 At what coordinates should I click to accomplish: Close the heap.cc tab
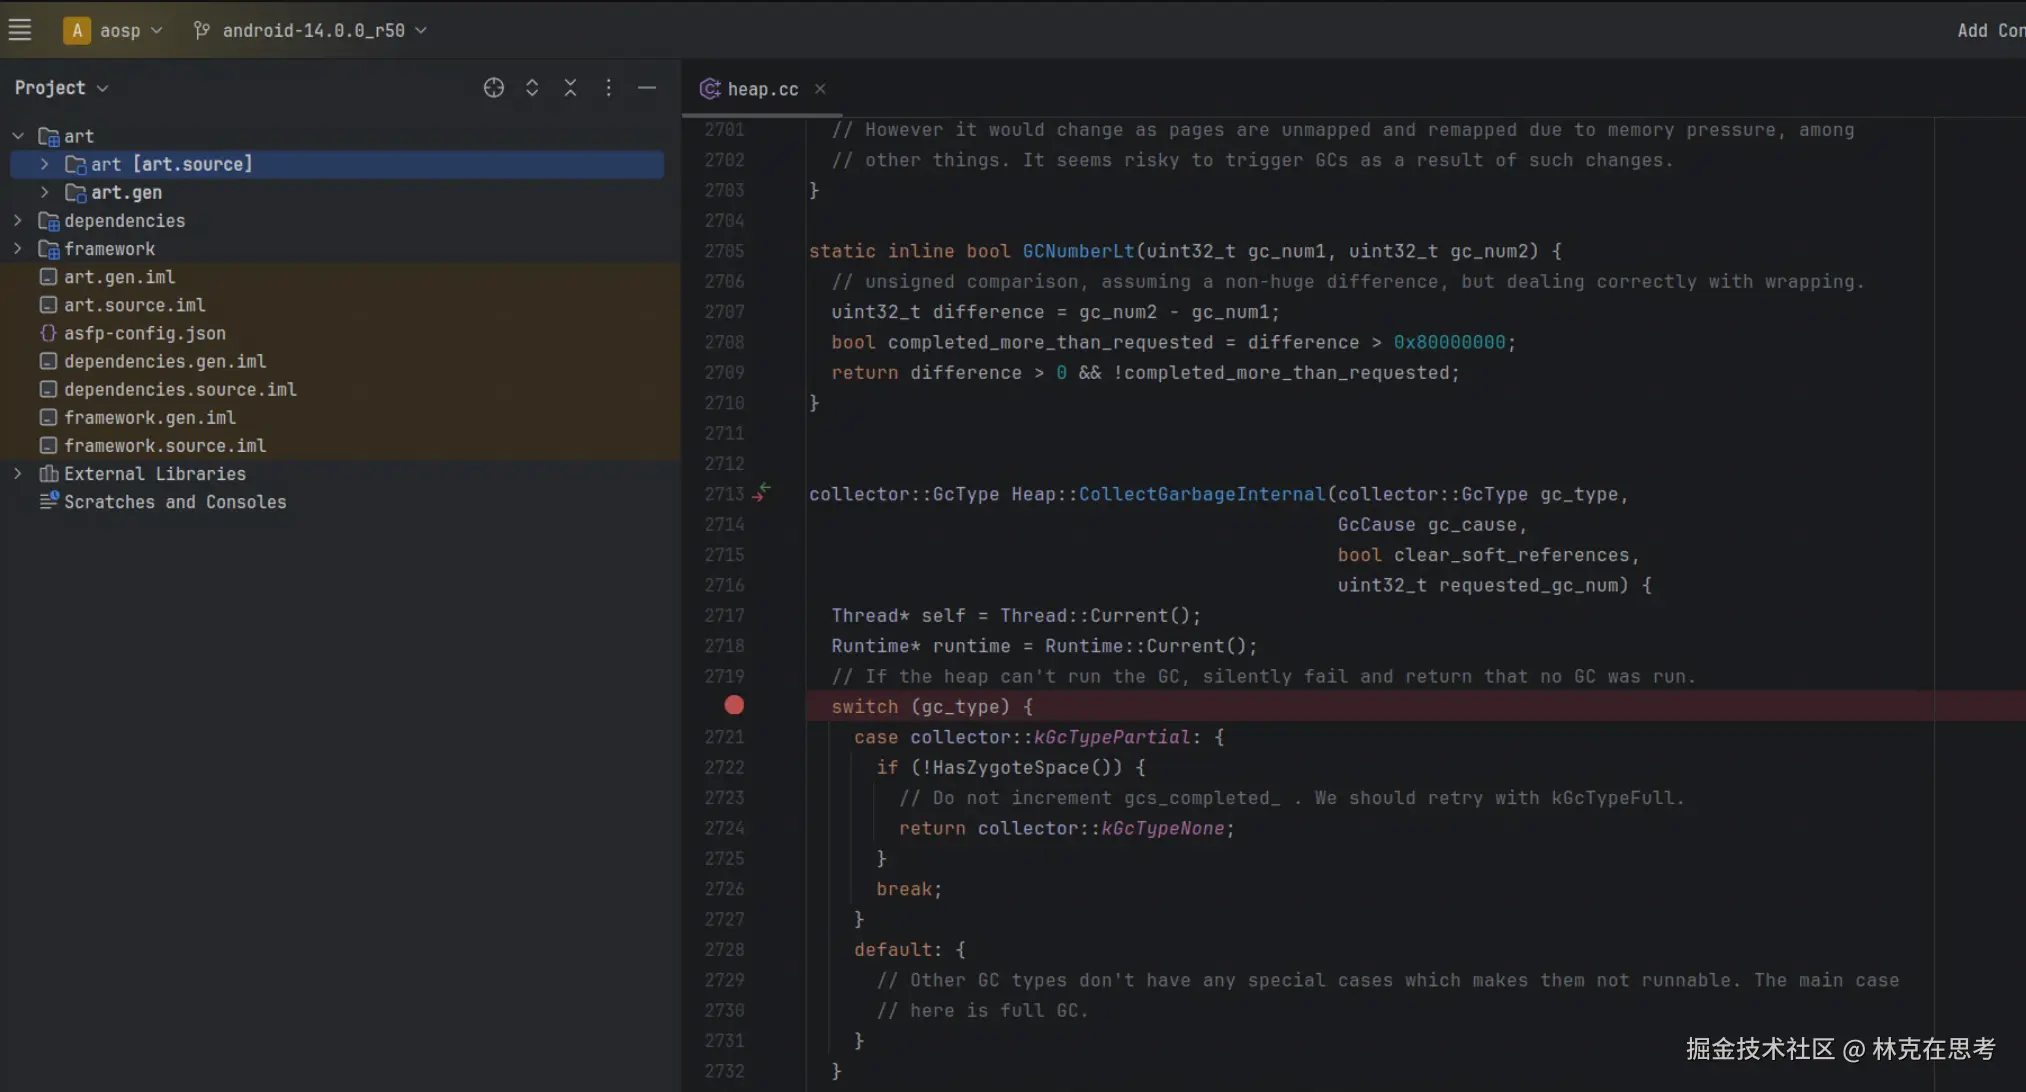point(820,89)
